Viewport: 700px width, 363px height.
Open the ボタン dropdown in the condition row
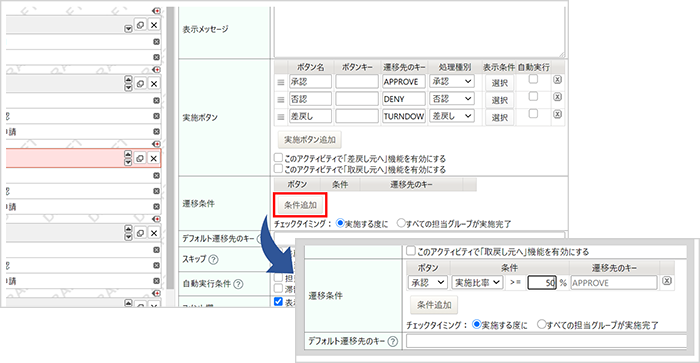pyautogui.click(x=427, y=283)
